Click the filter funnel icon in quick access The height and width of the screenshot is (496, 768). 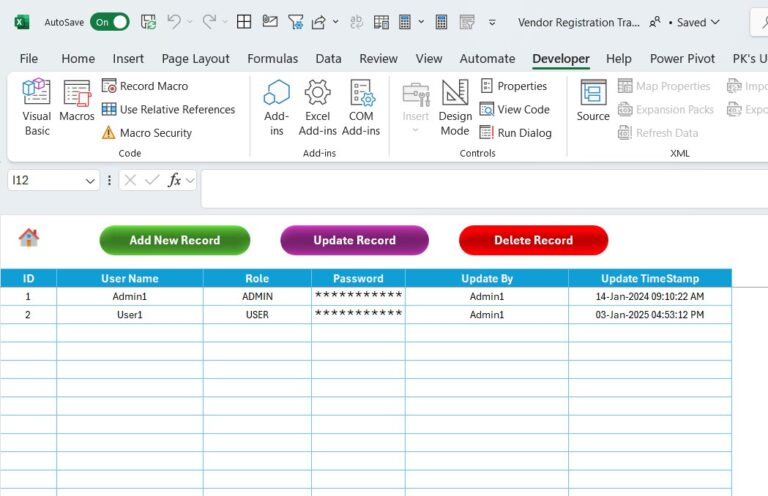point(295,22)
